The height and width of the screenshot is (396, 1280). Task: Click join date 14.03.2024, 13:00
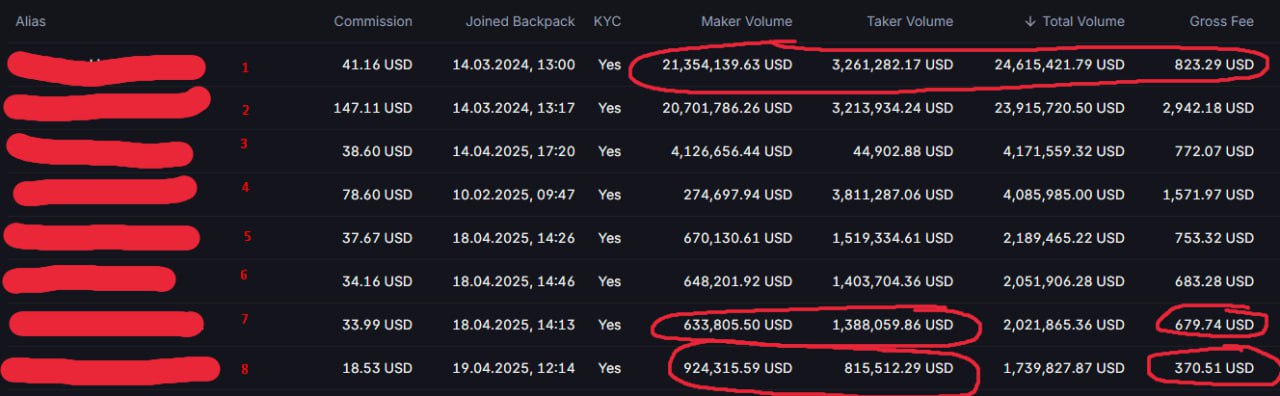514,65
